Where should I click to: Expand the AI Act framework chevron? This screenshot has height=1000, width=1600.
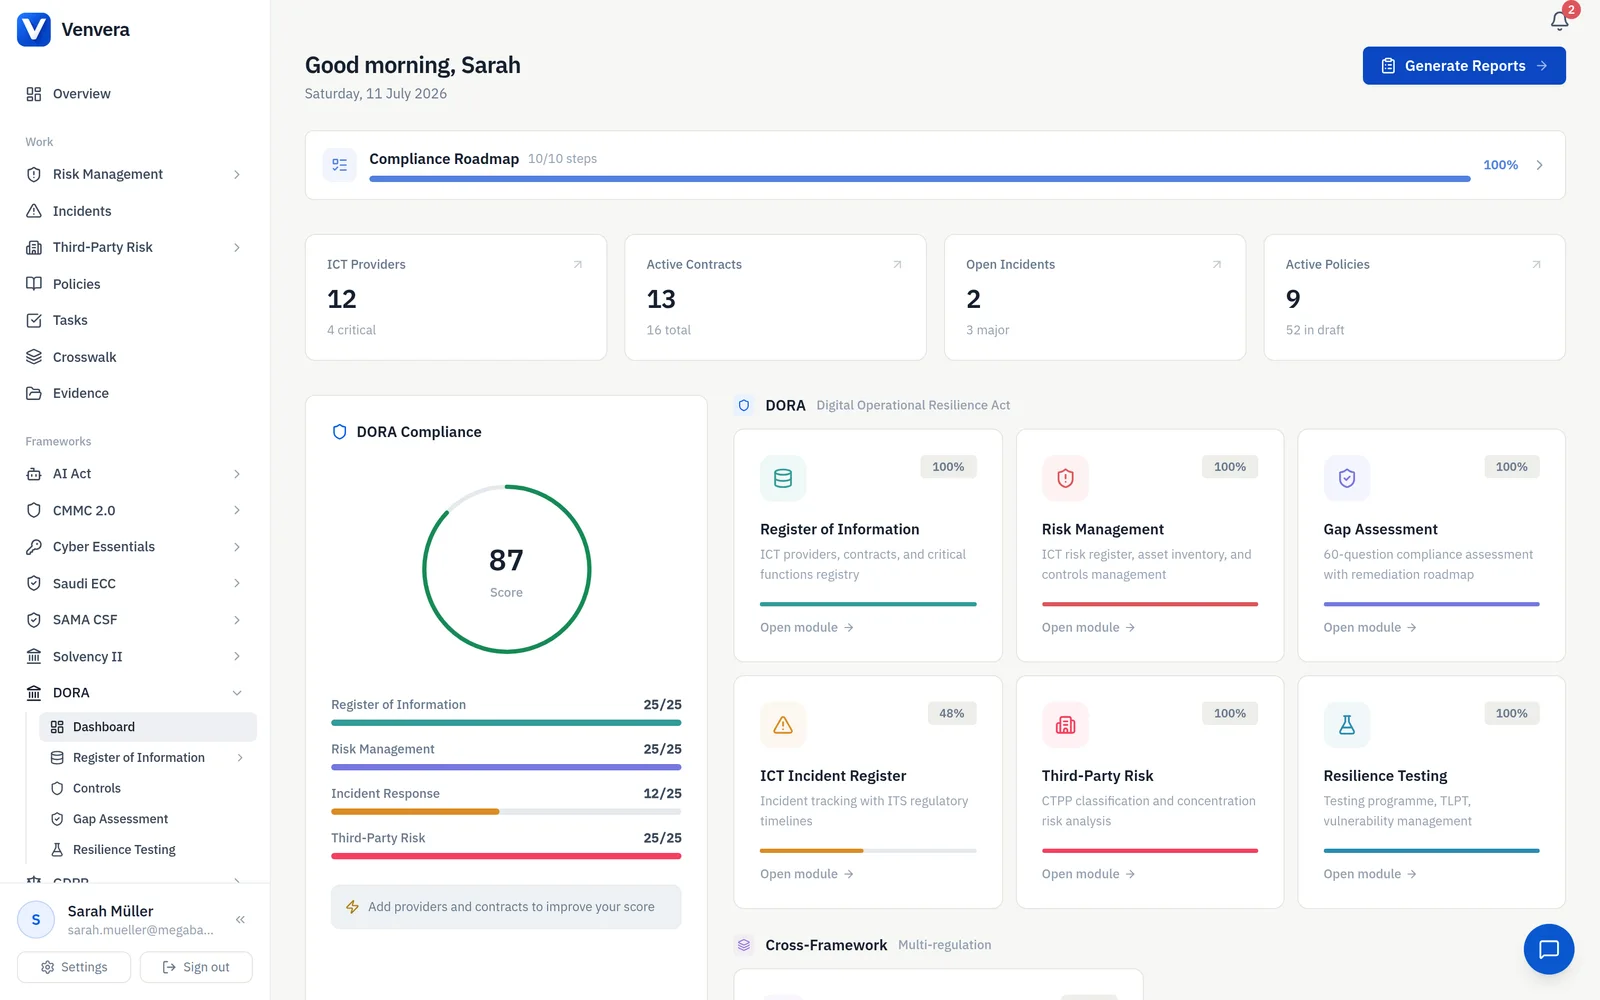tap(237, 474)
